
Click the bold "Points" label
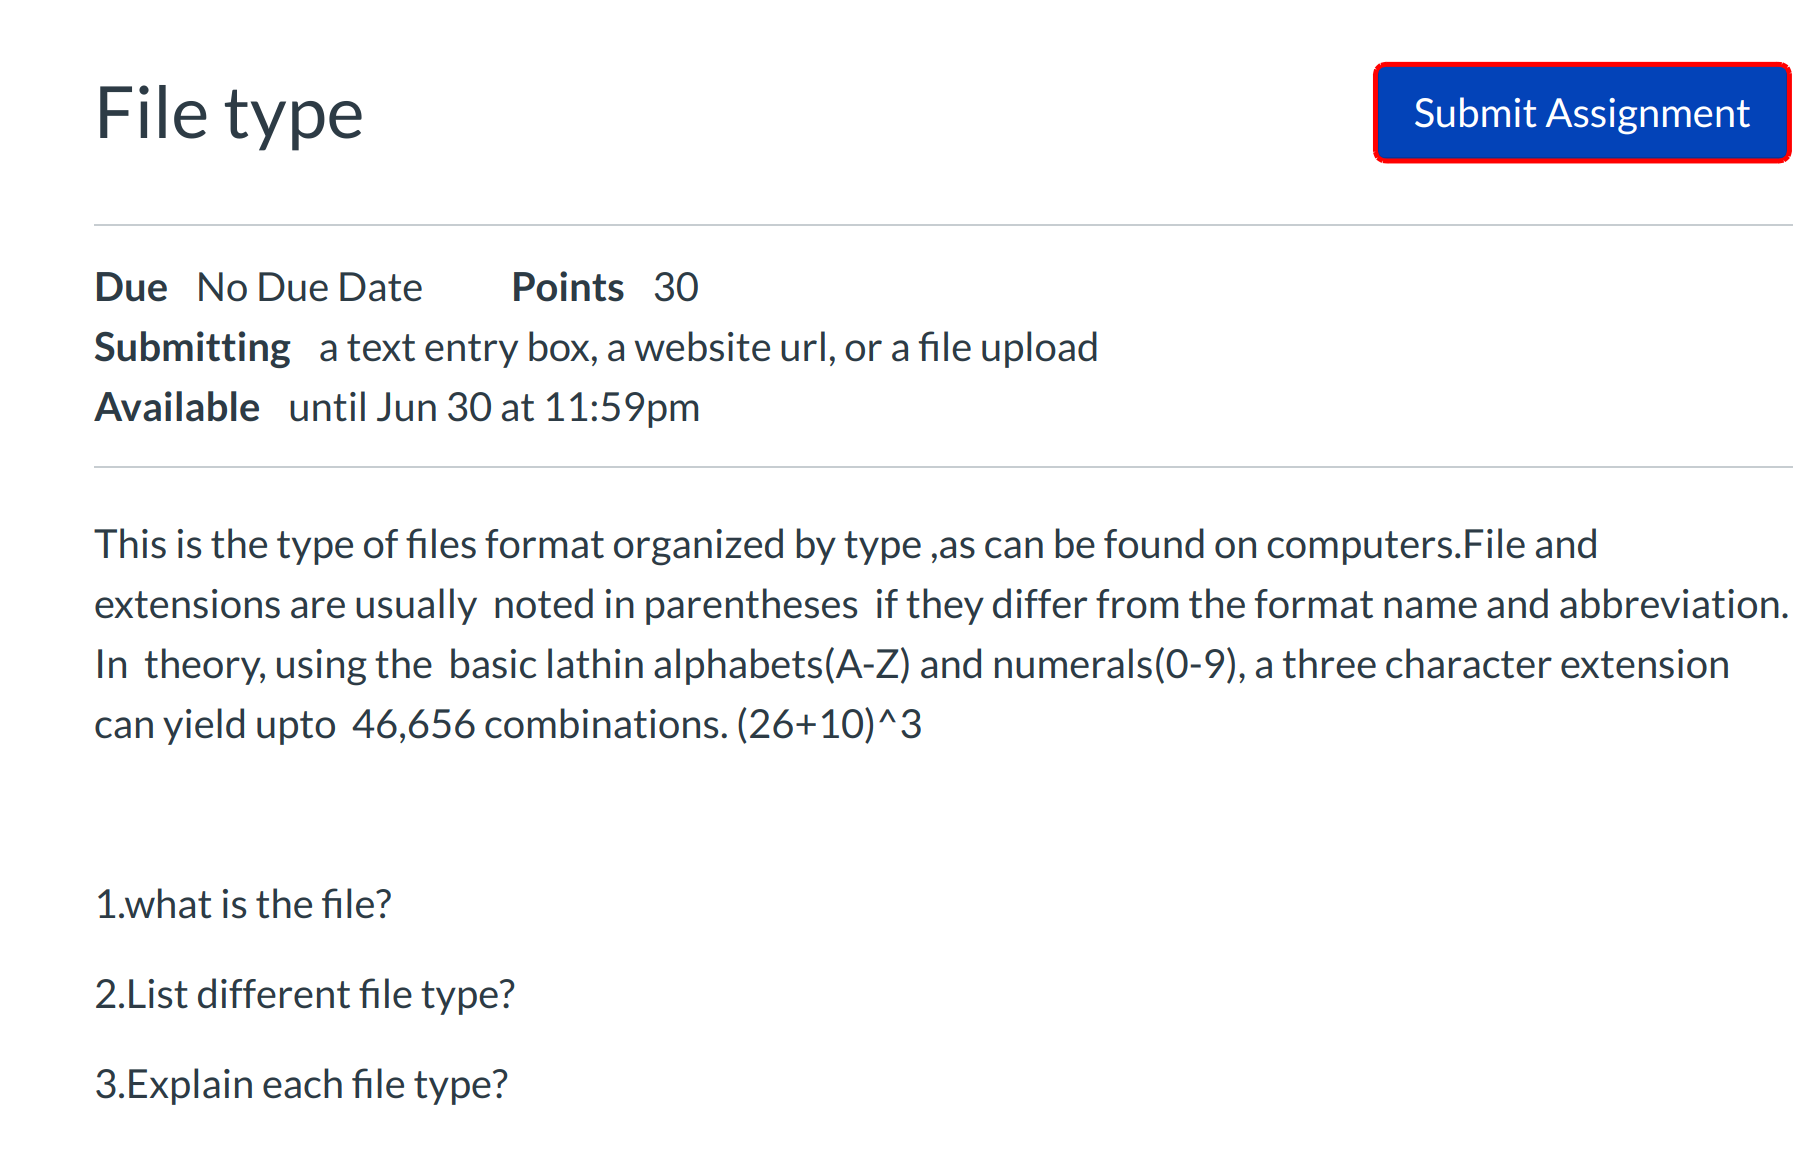click(567, 288)
